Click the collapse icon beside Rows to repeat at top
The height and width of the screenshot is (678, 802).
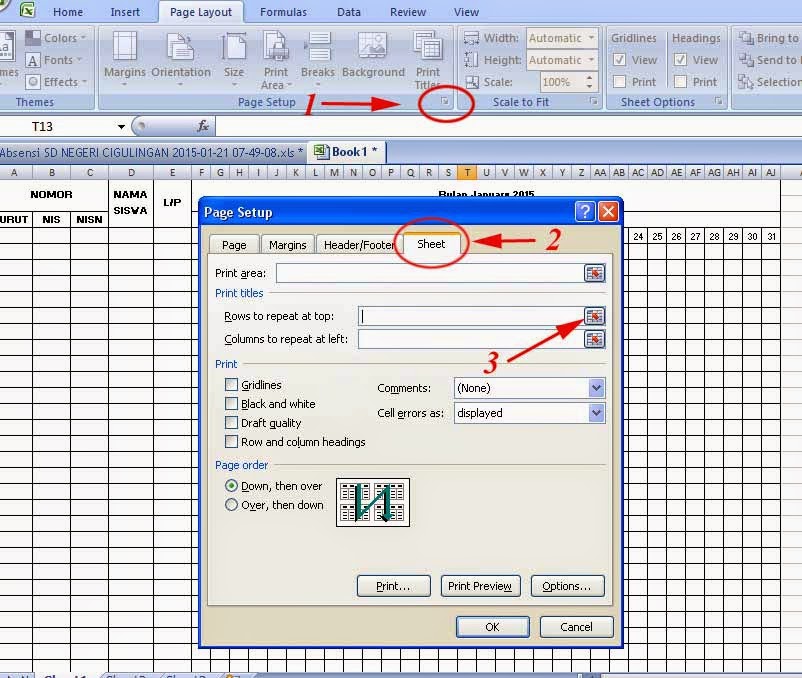pyautogui.click(x=594, y=315)
